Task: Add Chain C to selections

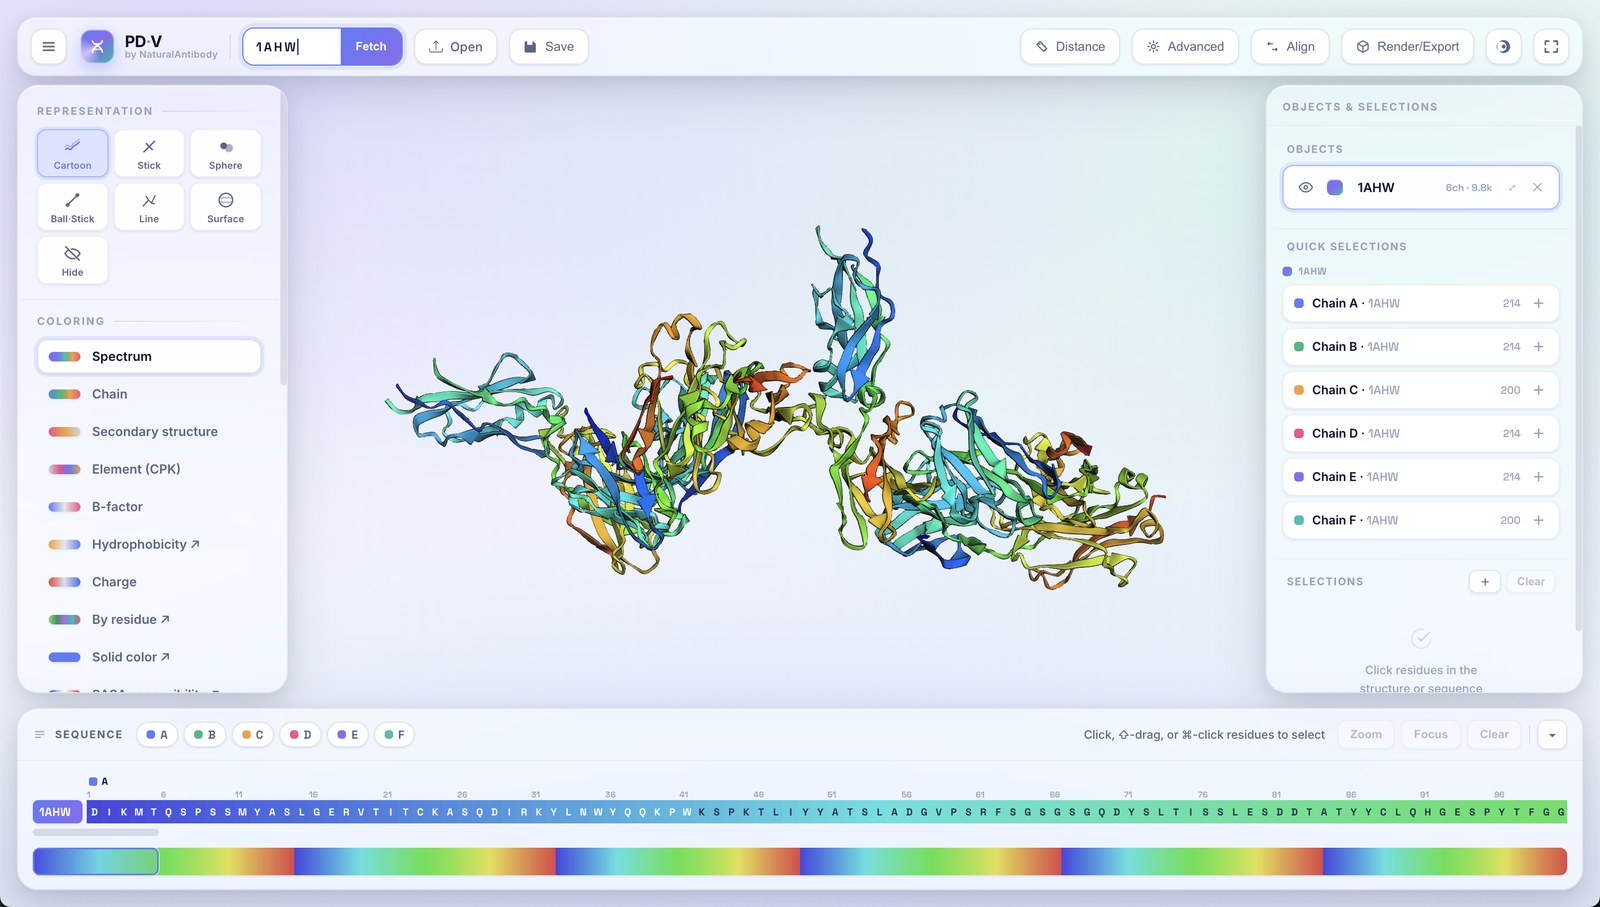Action: tap(1538, 390)
